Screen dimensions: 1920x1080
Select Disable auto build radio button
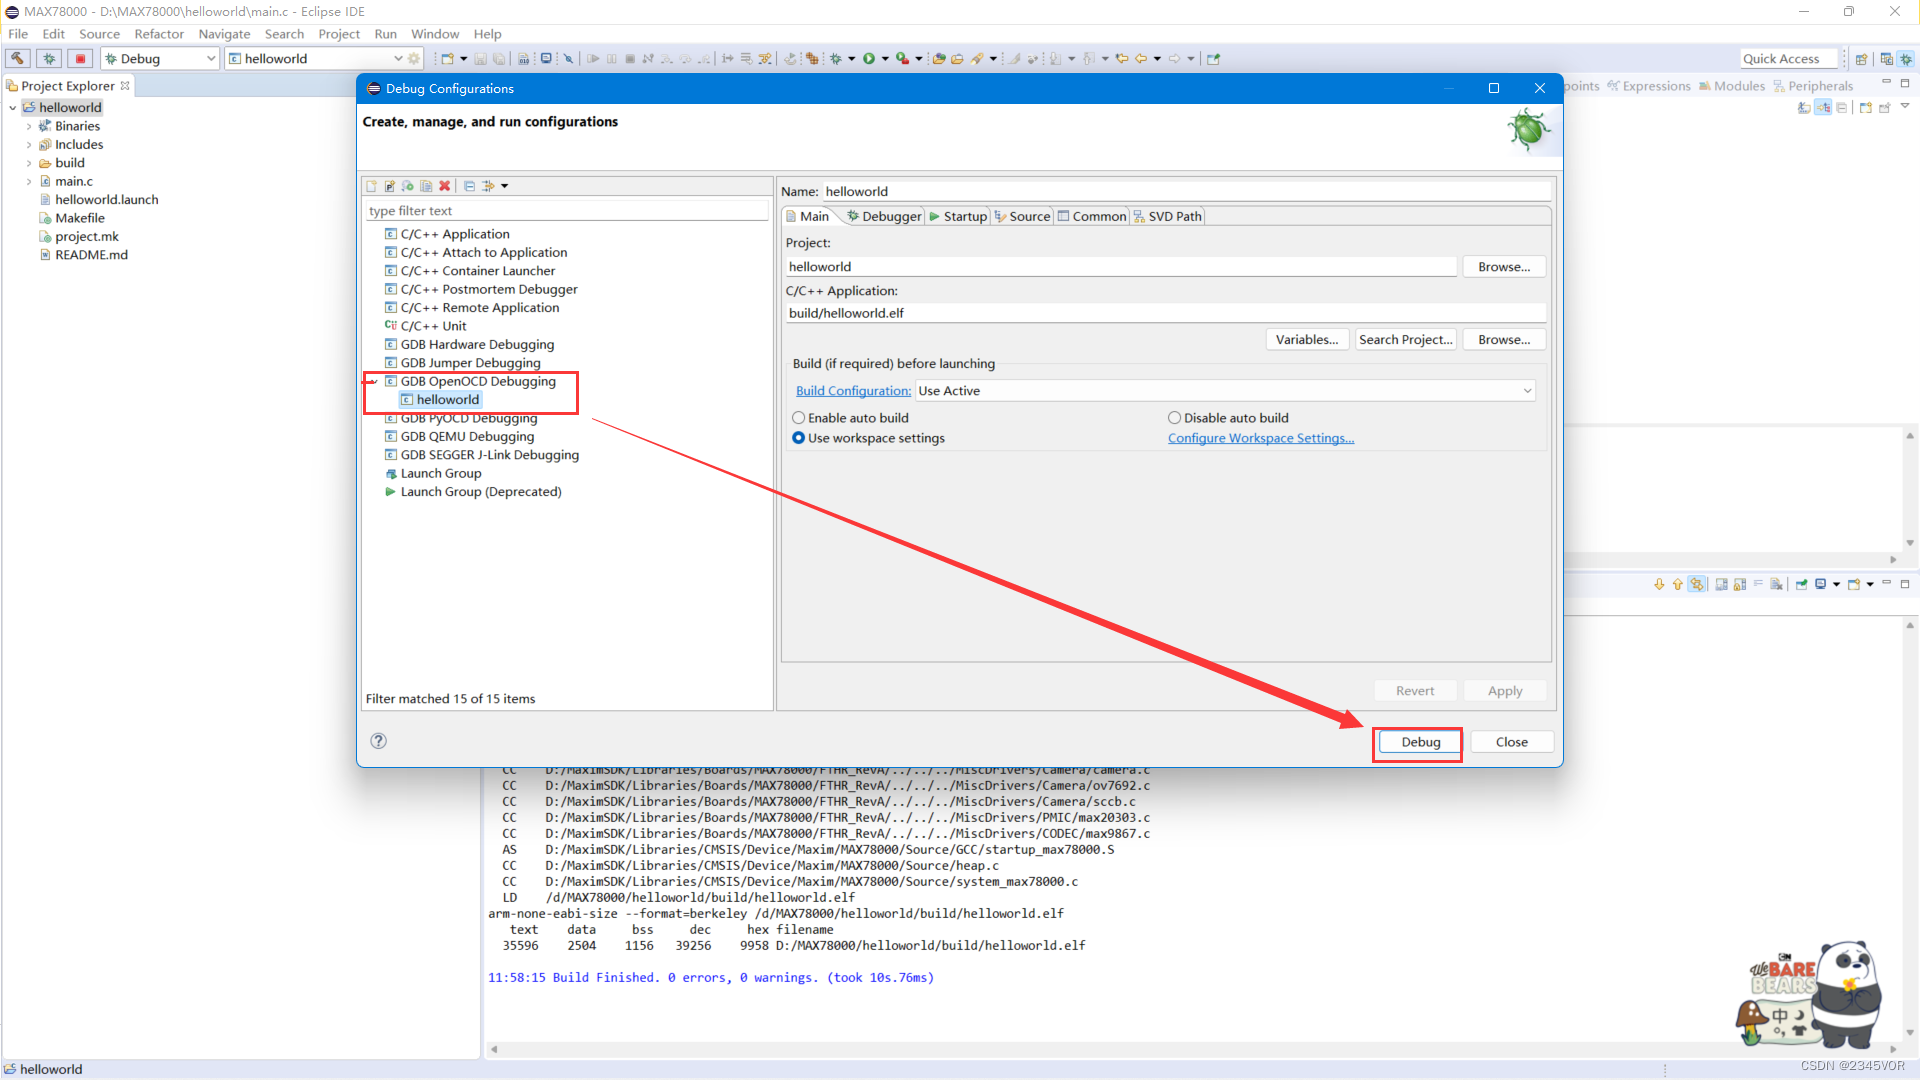click(x=1175, y=418)
